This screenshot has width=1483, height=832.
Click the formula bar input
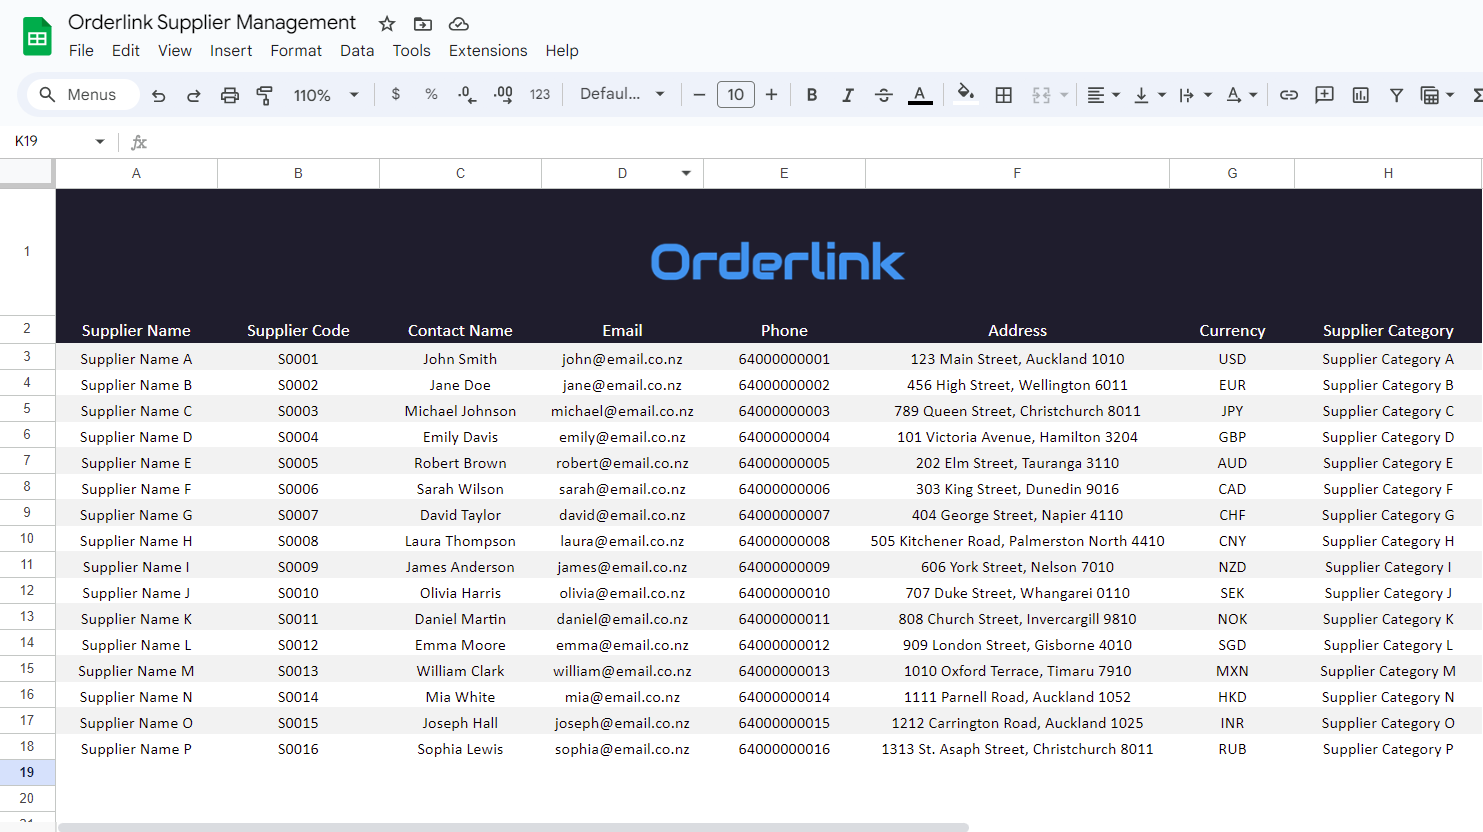click(x=815, y=142)
